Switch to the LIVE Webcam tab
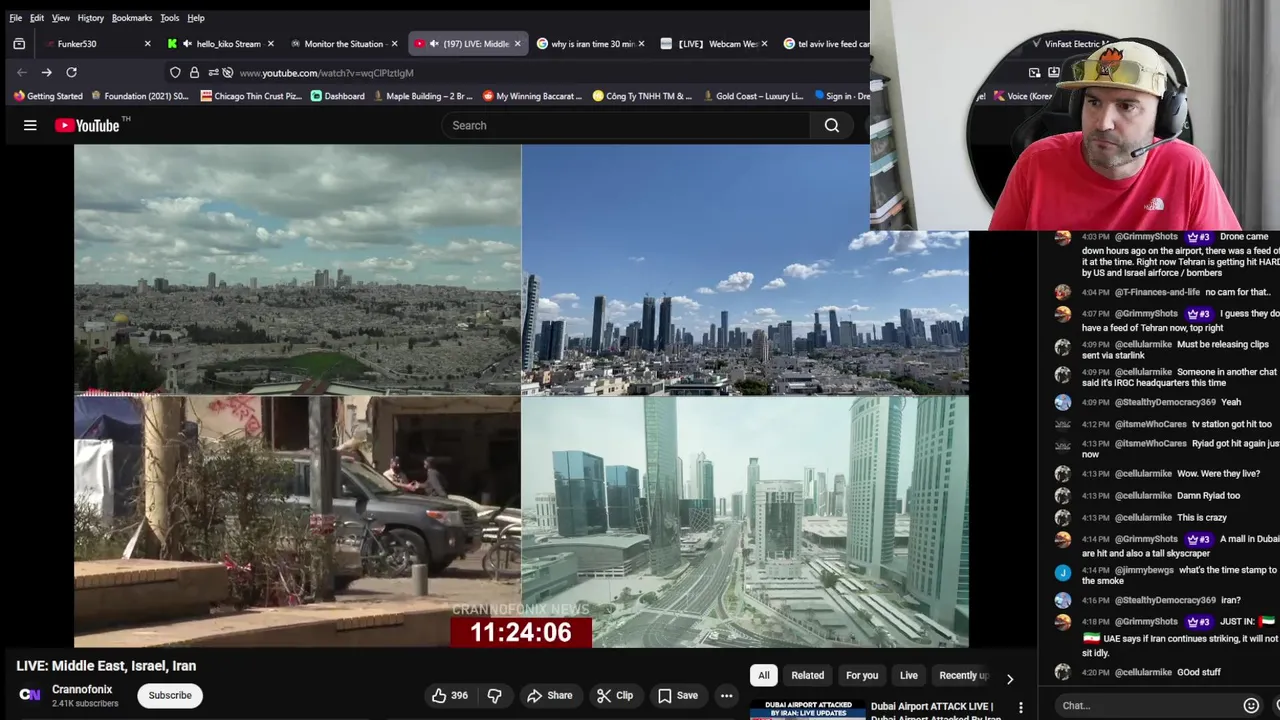 point(712,44)
